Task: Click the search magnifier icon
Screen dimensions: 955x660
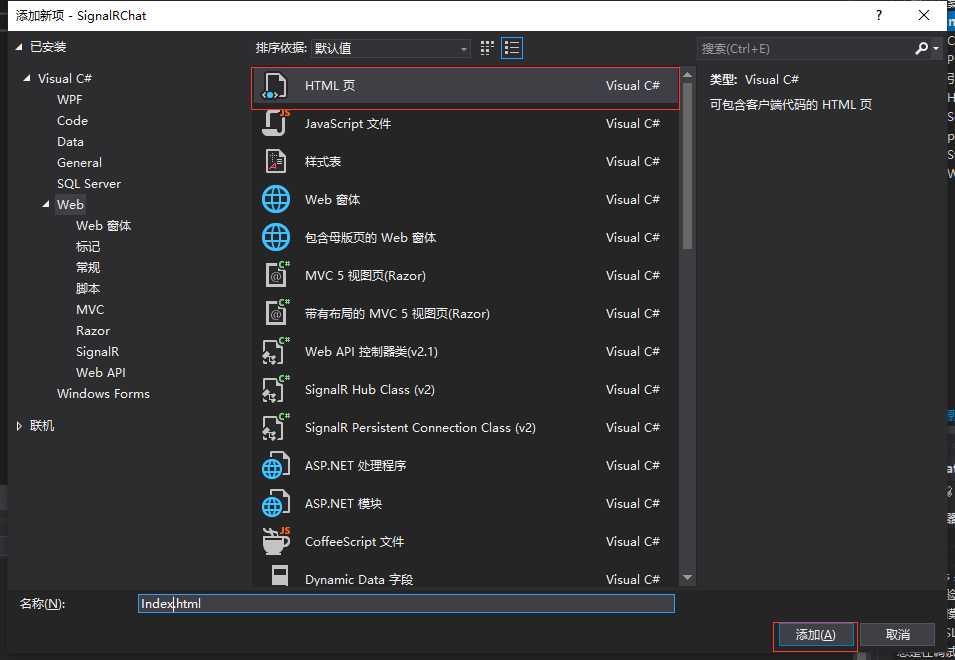Action: pos(922,48)
